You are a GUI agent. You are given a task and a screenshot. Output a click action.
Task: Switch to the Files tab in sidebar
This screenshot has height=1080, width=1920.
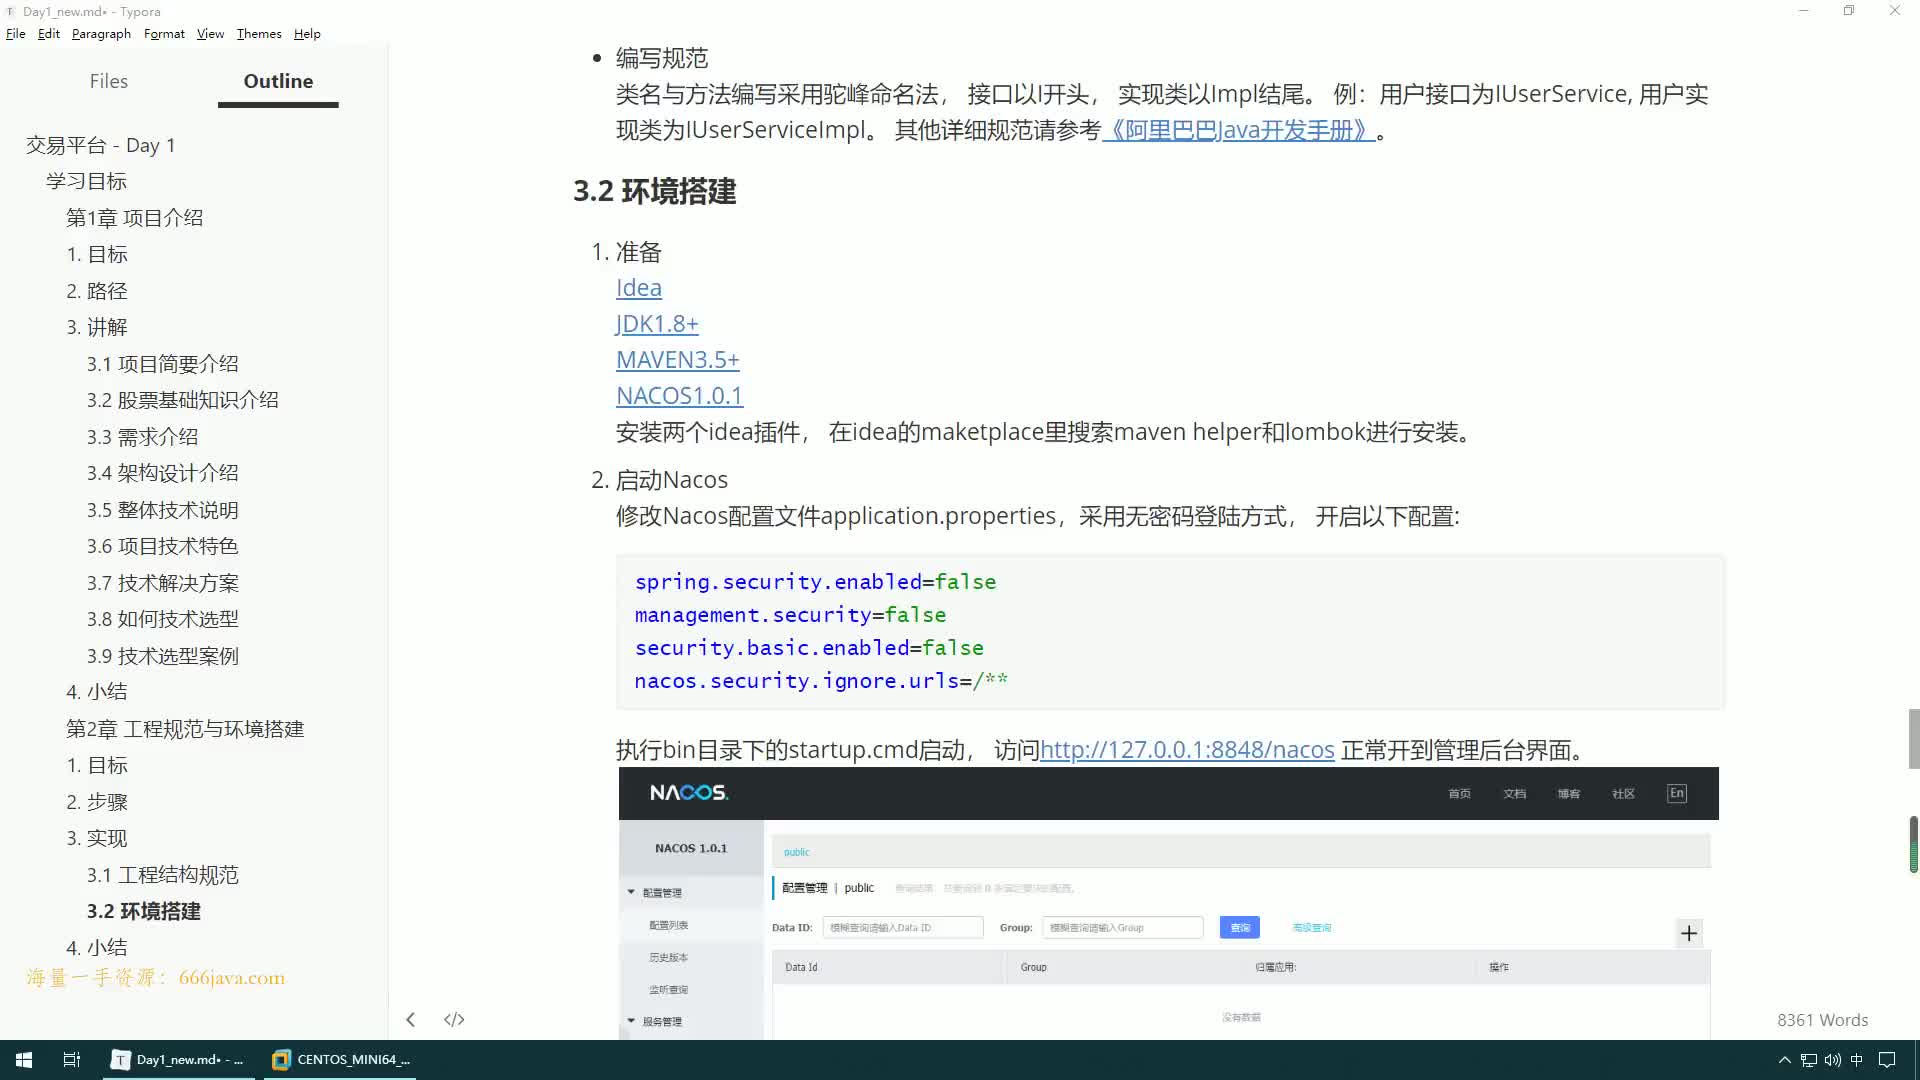tap(109, 81)
